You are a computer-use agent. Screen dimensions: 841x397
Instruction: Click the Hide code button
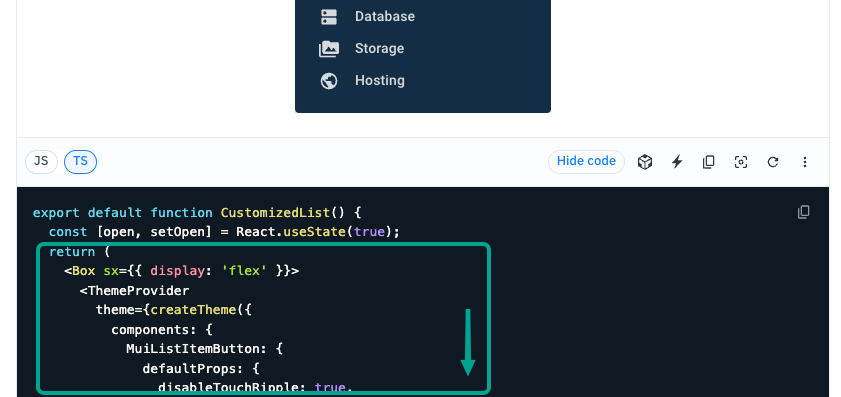[586, 161]
